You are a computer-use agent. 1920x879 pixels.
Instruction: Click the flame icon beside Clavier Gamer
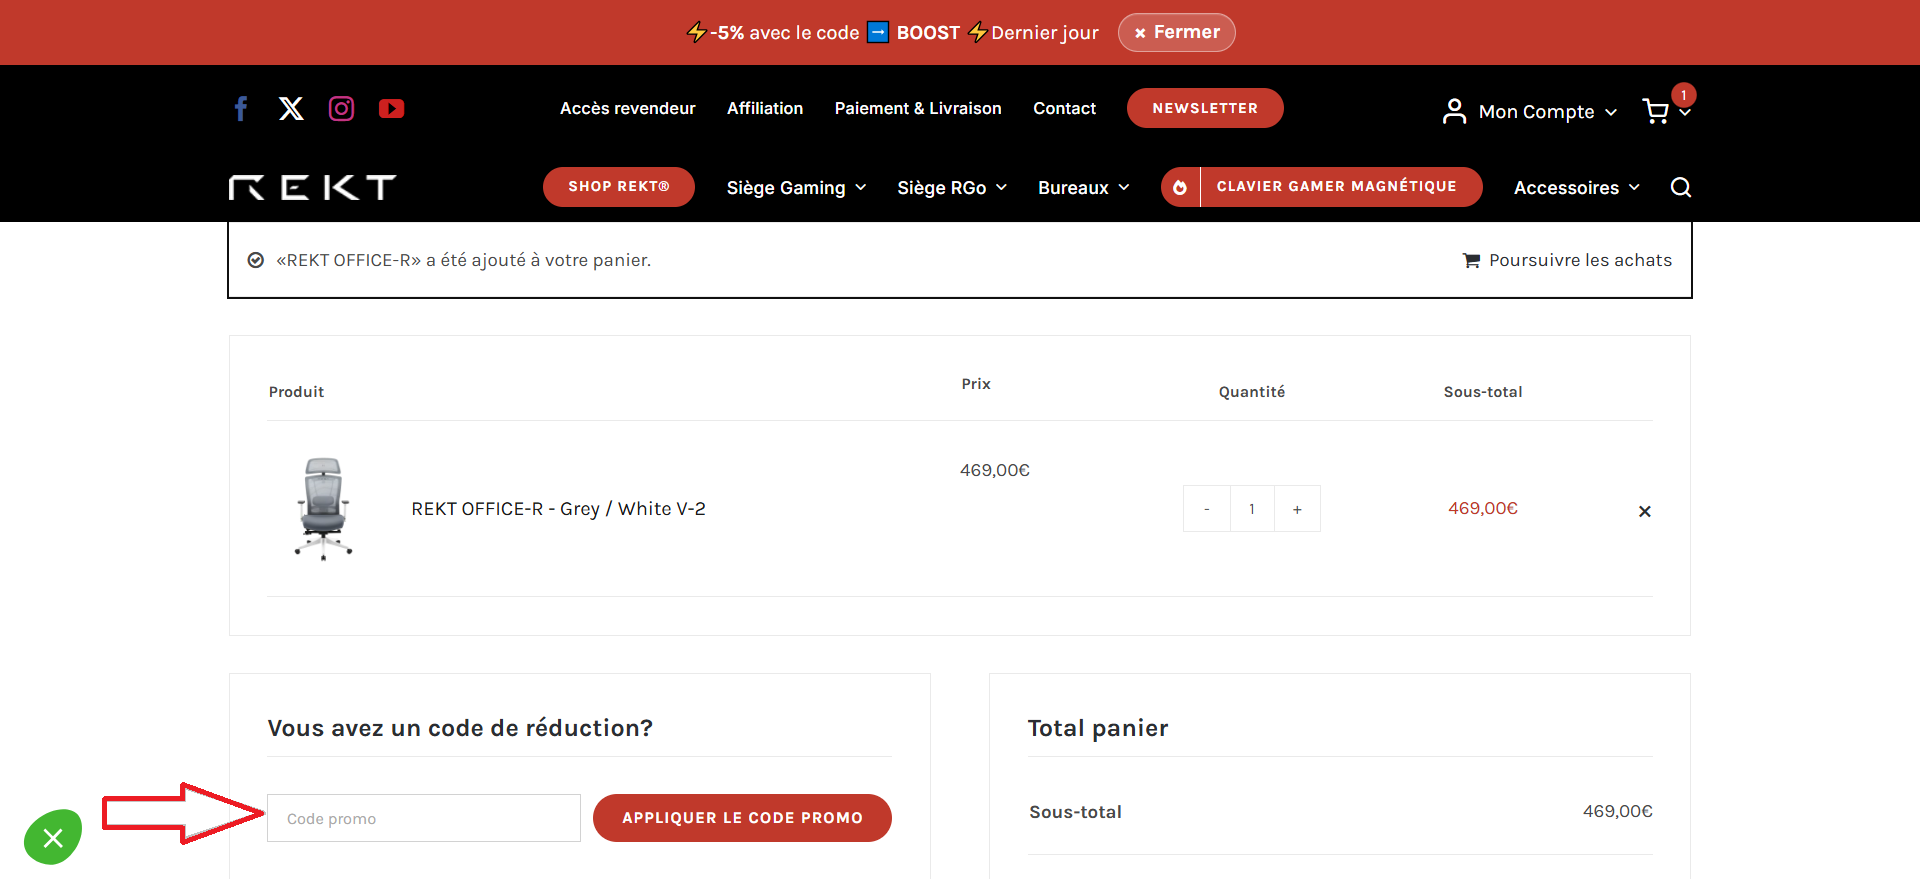(1180, 187)
